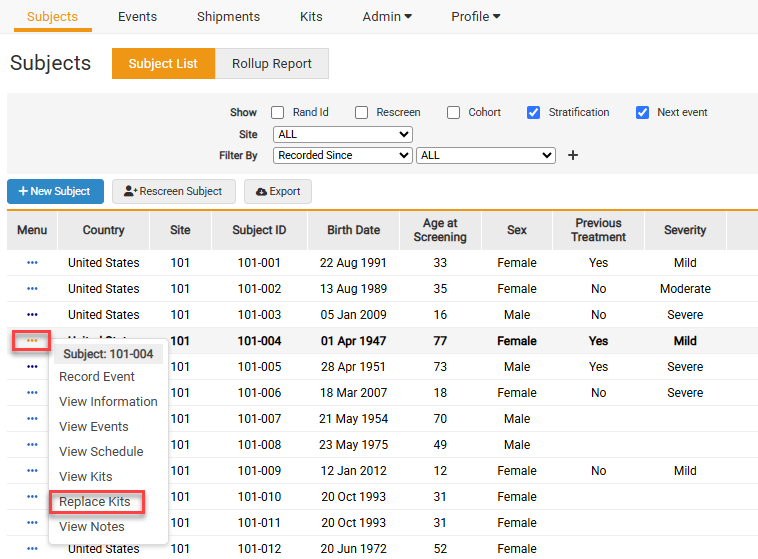Screen dimensions: 758x559
Task: Click Rescreen Subject button with person icon
Action: (174, 191)
